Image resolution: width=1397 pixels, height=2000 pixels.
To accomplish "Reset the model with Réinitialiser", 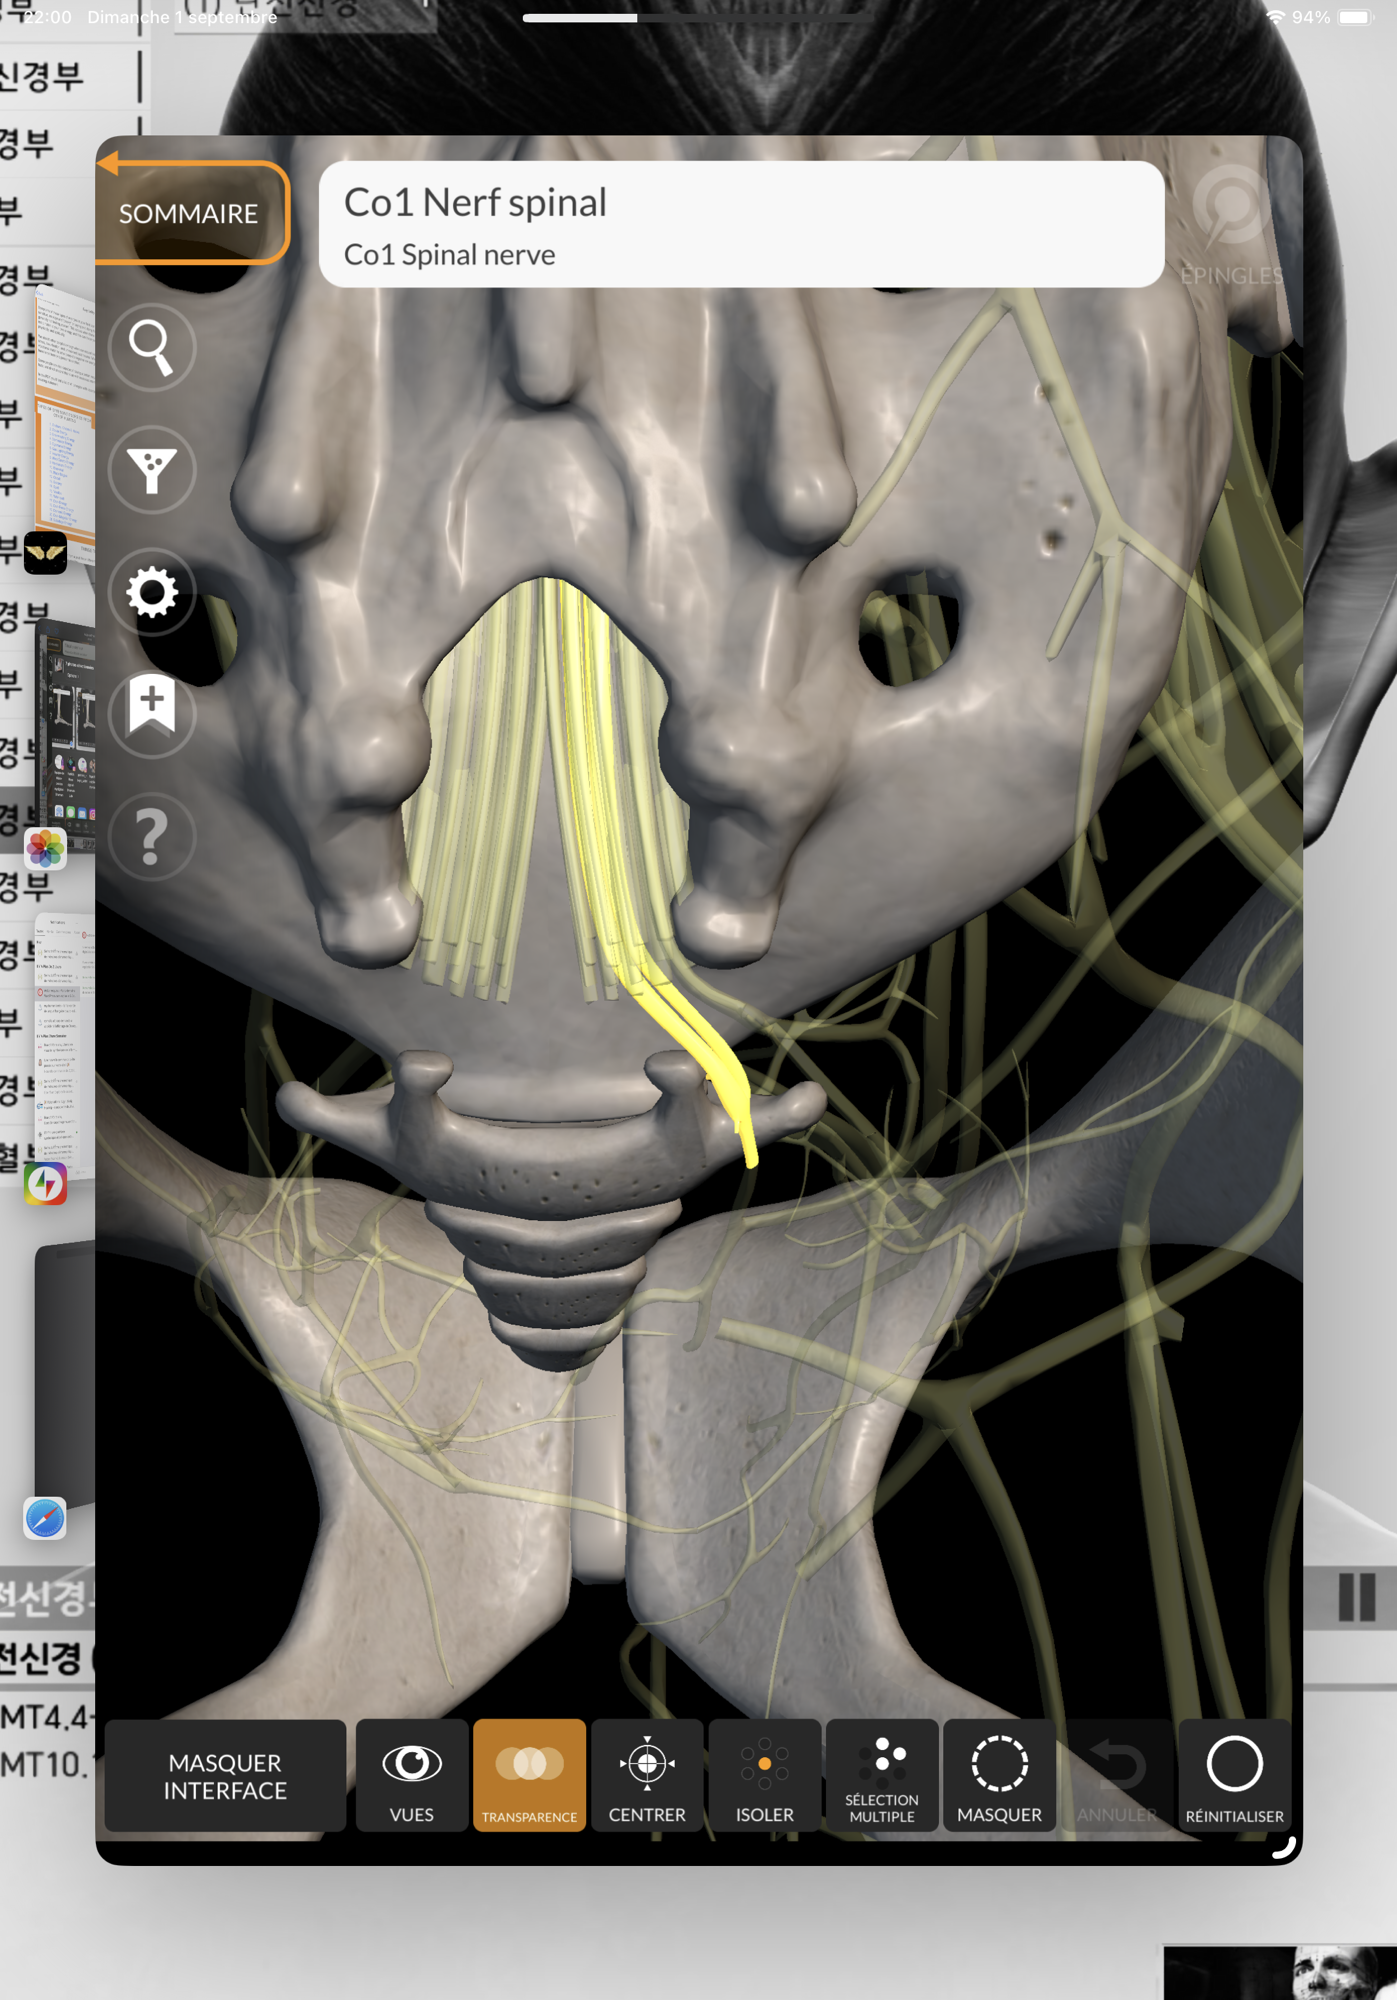I will (1234, 1776).
